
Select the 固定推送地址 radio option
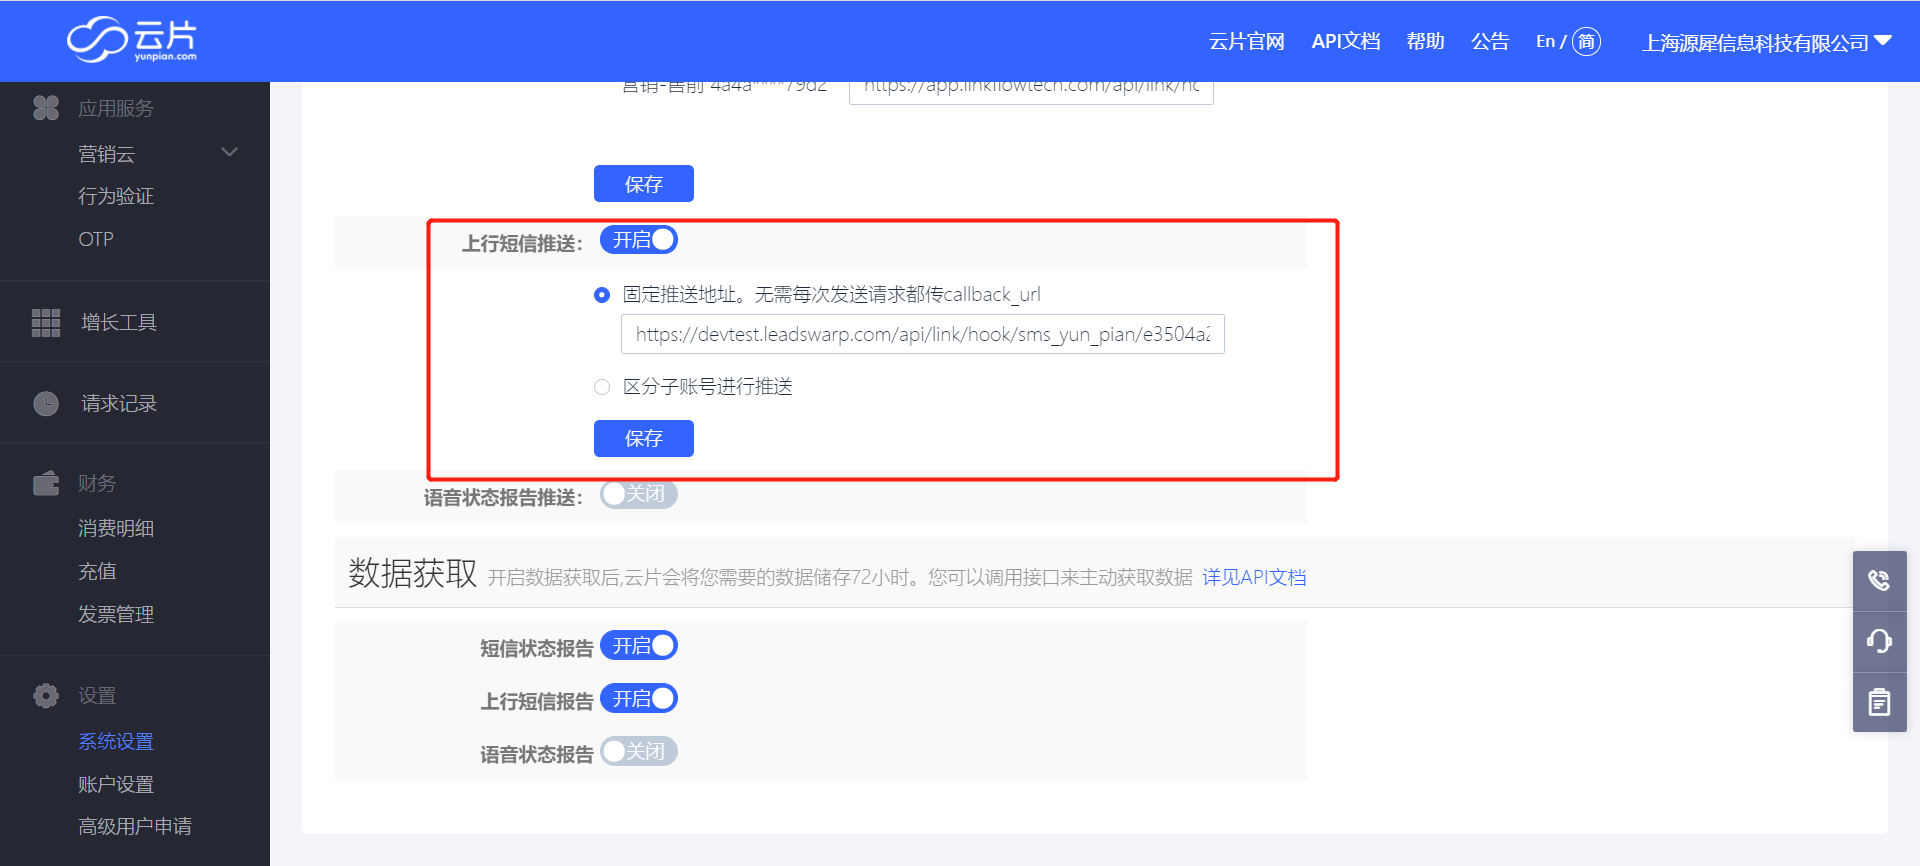point(602,295)
